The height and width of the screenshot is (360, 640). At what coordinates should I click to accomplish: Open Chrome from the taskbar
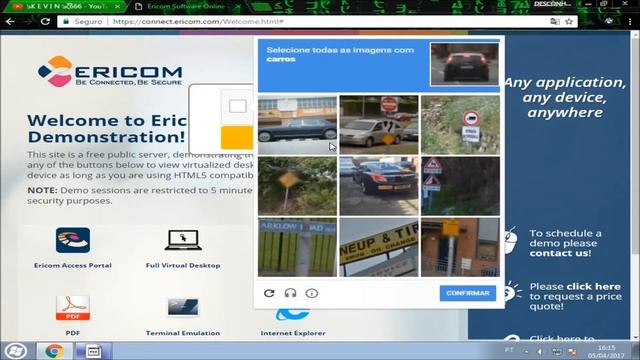[55, 351]
